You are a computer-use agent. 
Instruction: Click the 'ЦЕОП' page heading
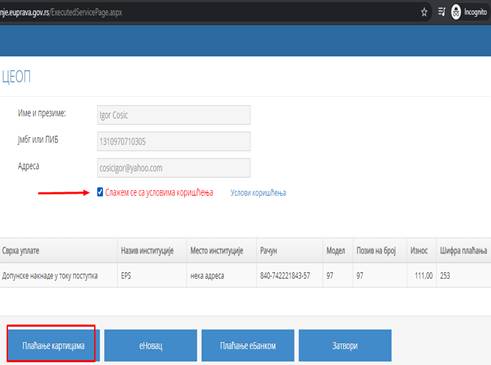(16, 77)
